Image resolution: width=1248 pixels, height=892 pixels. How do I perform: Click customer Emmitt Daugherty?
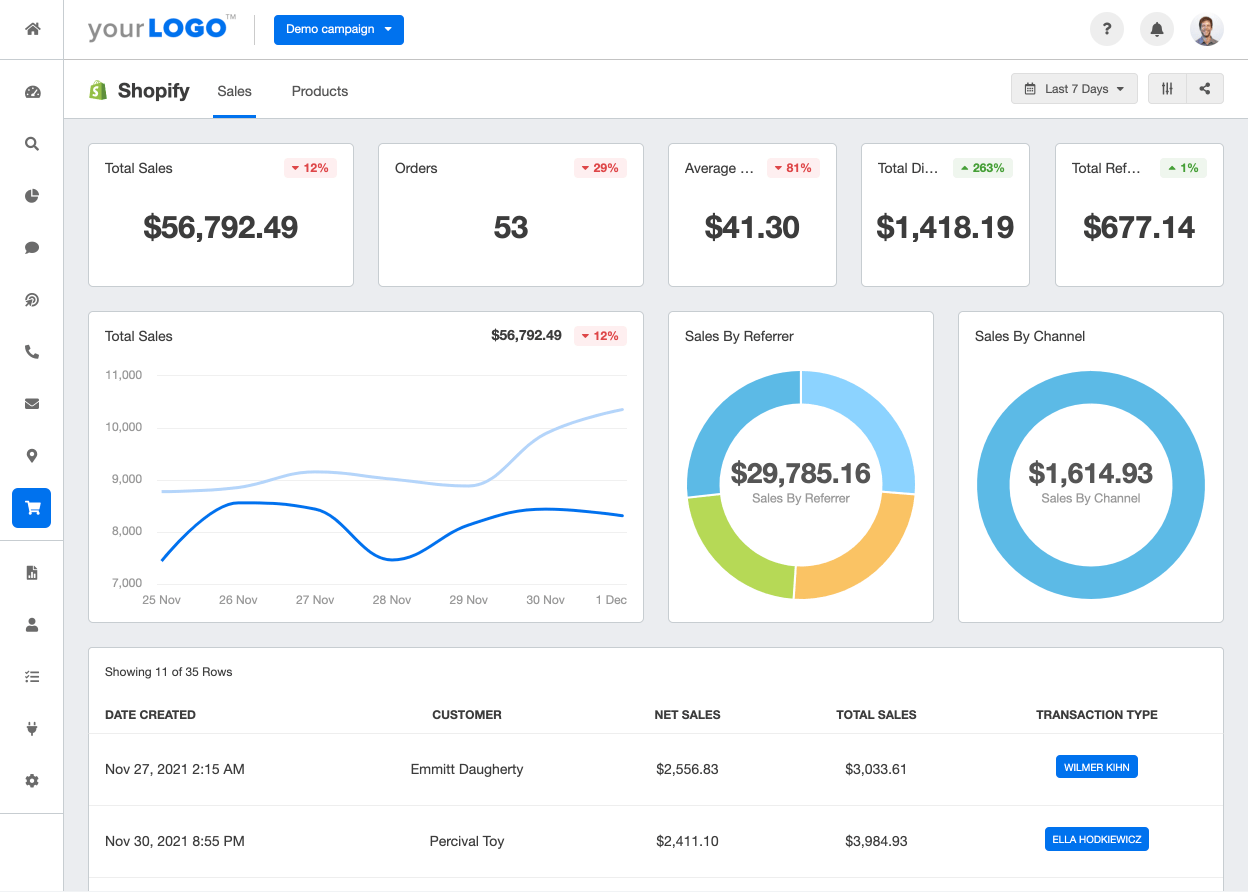coord(467,769)
